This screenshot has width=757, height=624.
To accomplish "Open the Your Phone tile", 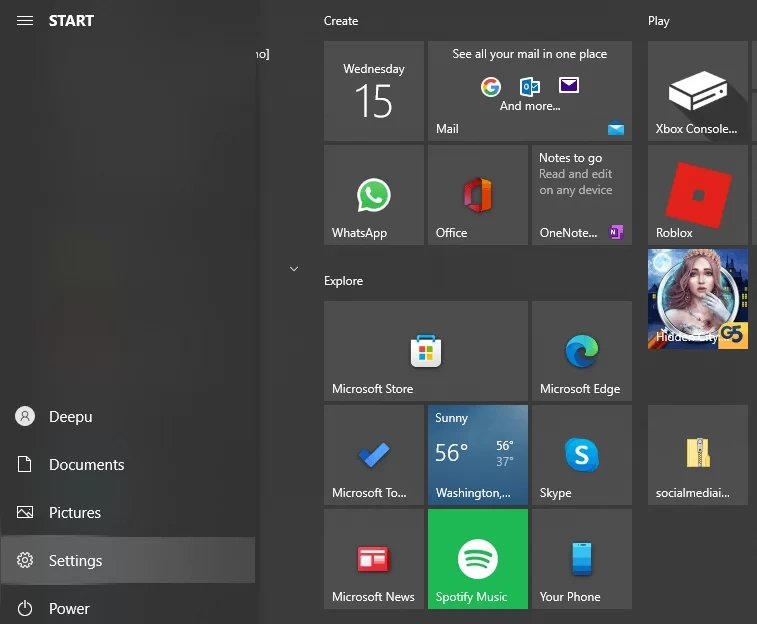I will point(582,559).
